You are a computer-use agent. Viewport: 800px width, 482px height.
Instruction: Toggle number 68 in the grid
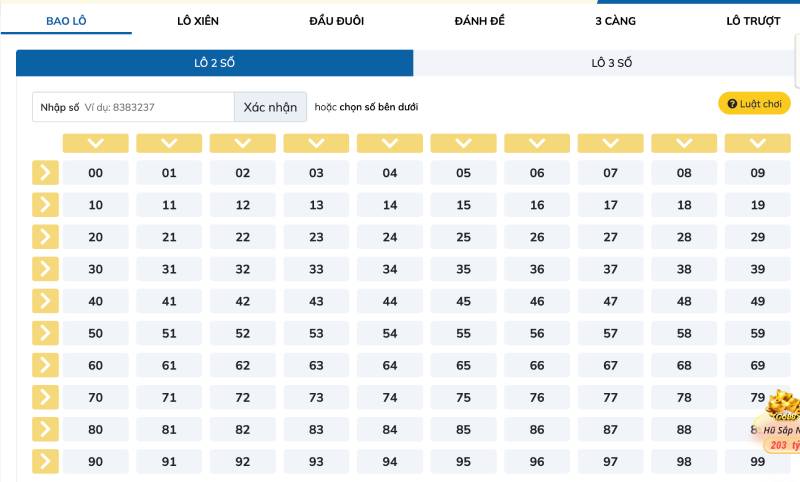684,365
